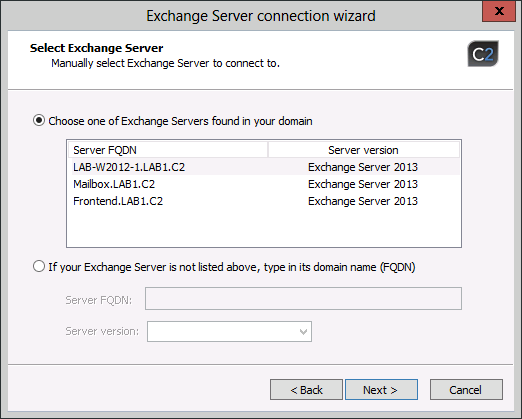Screen dimensions: 522x419
Task: Open the Server version dropdown
Action: pos(229,331)
